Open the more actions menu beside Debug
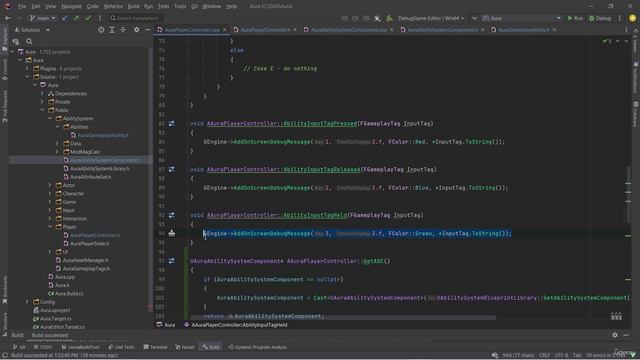 point(620,18)
